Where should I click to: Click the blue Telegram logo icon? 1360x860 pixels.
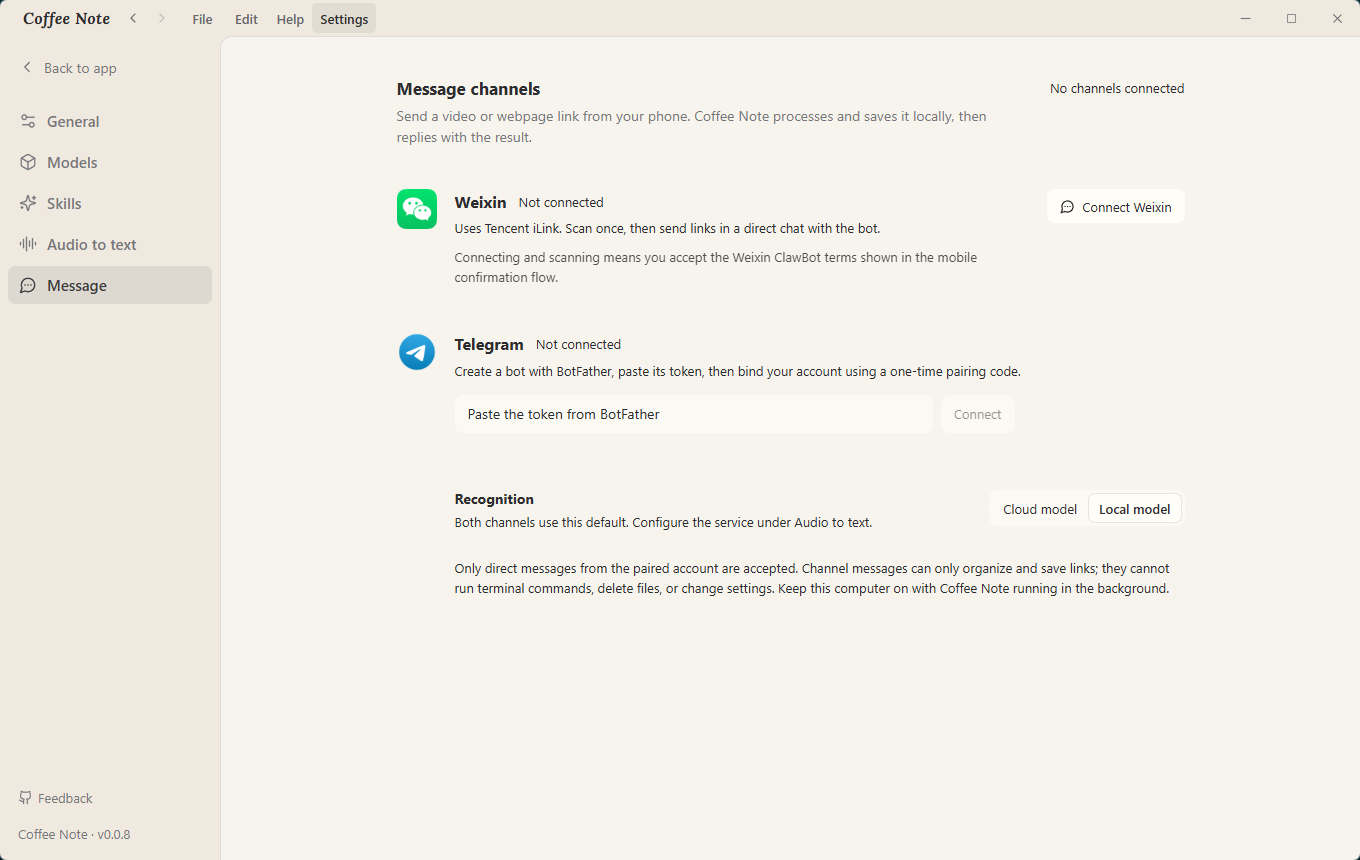tap(417, 352)
